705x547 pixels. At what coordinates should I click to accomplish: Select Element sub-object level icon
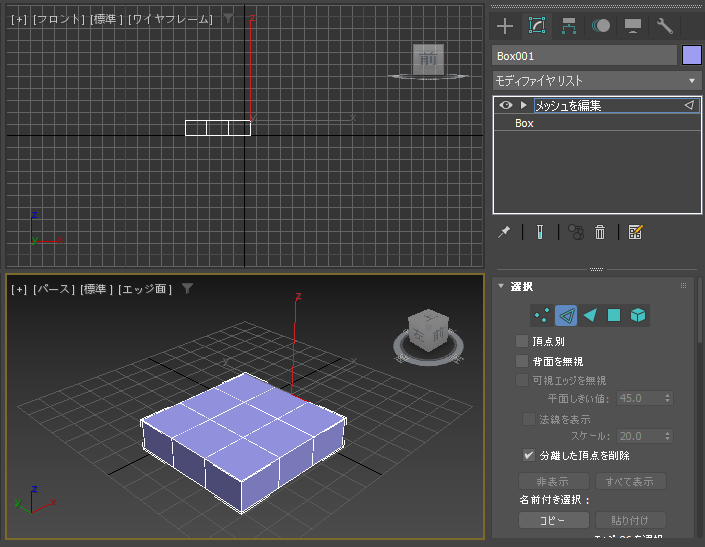click(638, 315)
